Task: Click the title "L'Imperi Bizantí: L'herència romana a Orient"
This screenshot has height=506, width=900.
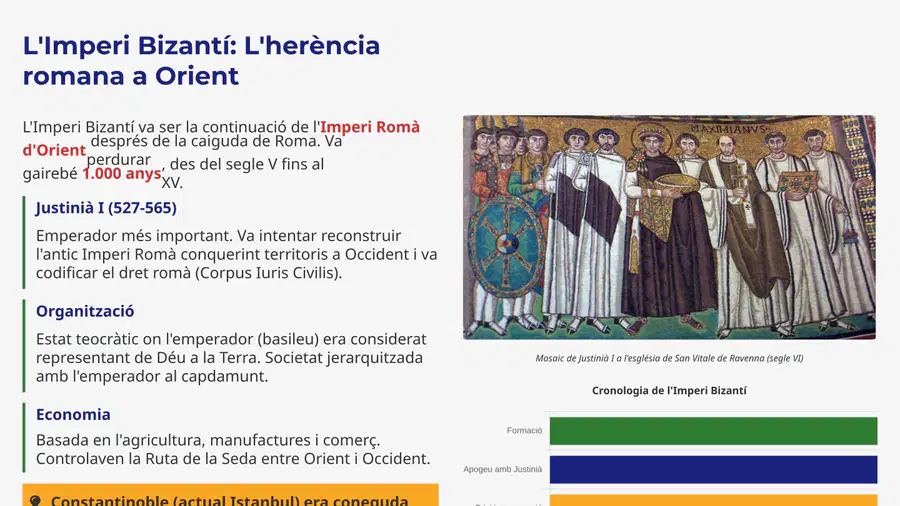Action: 201,60
